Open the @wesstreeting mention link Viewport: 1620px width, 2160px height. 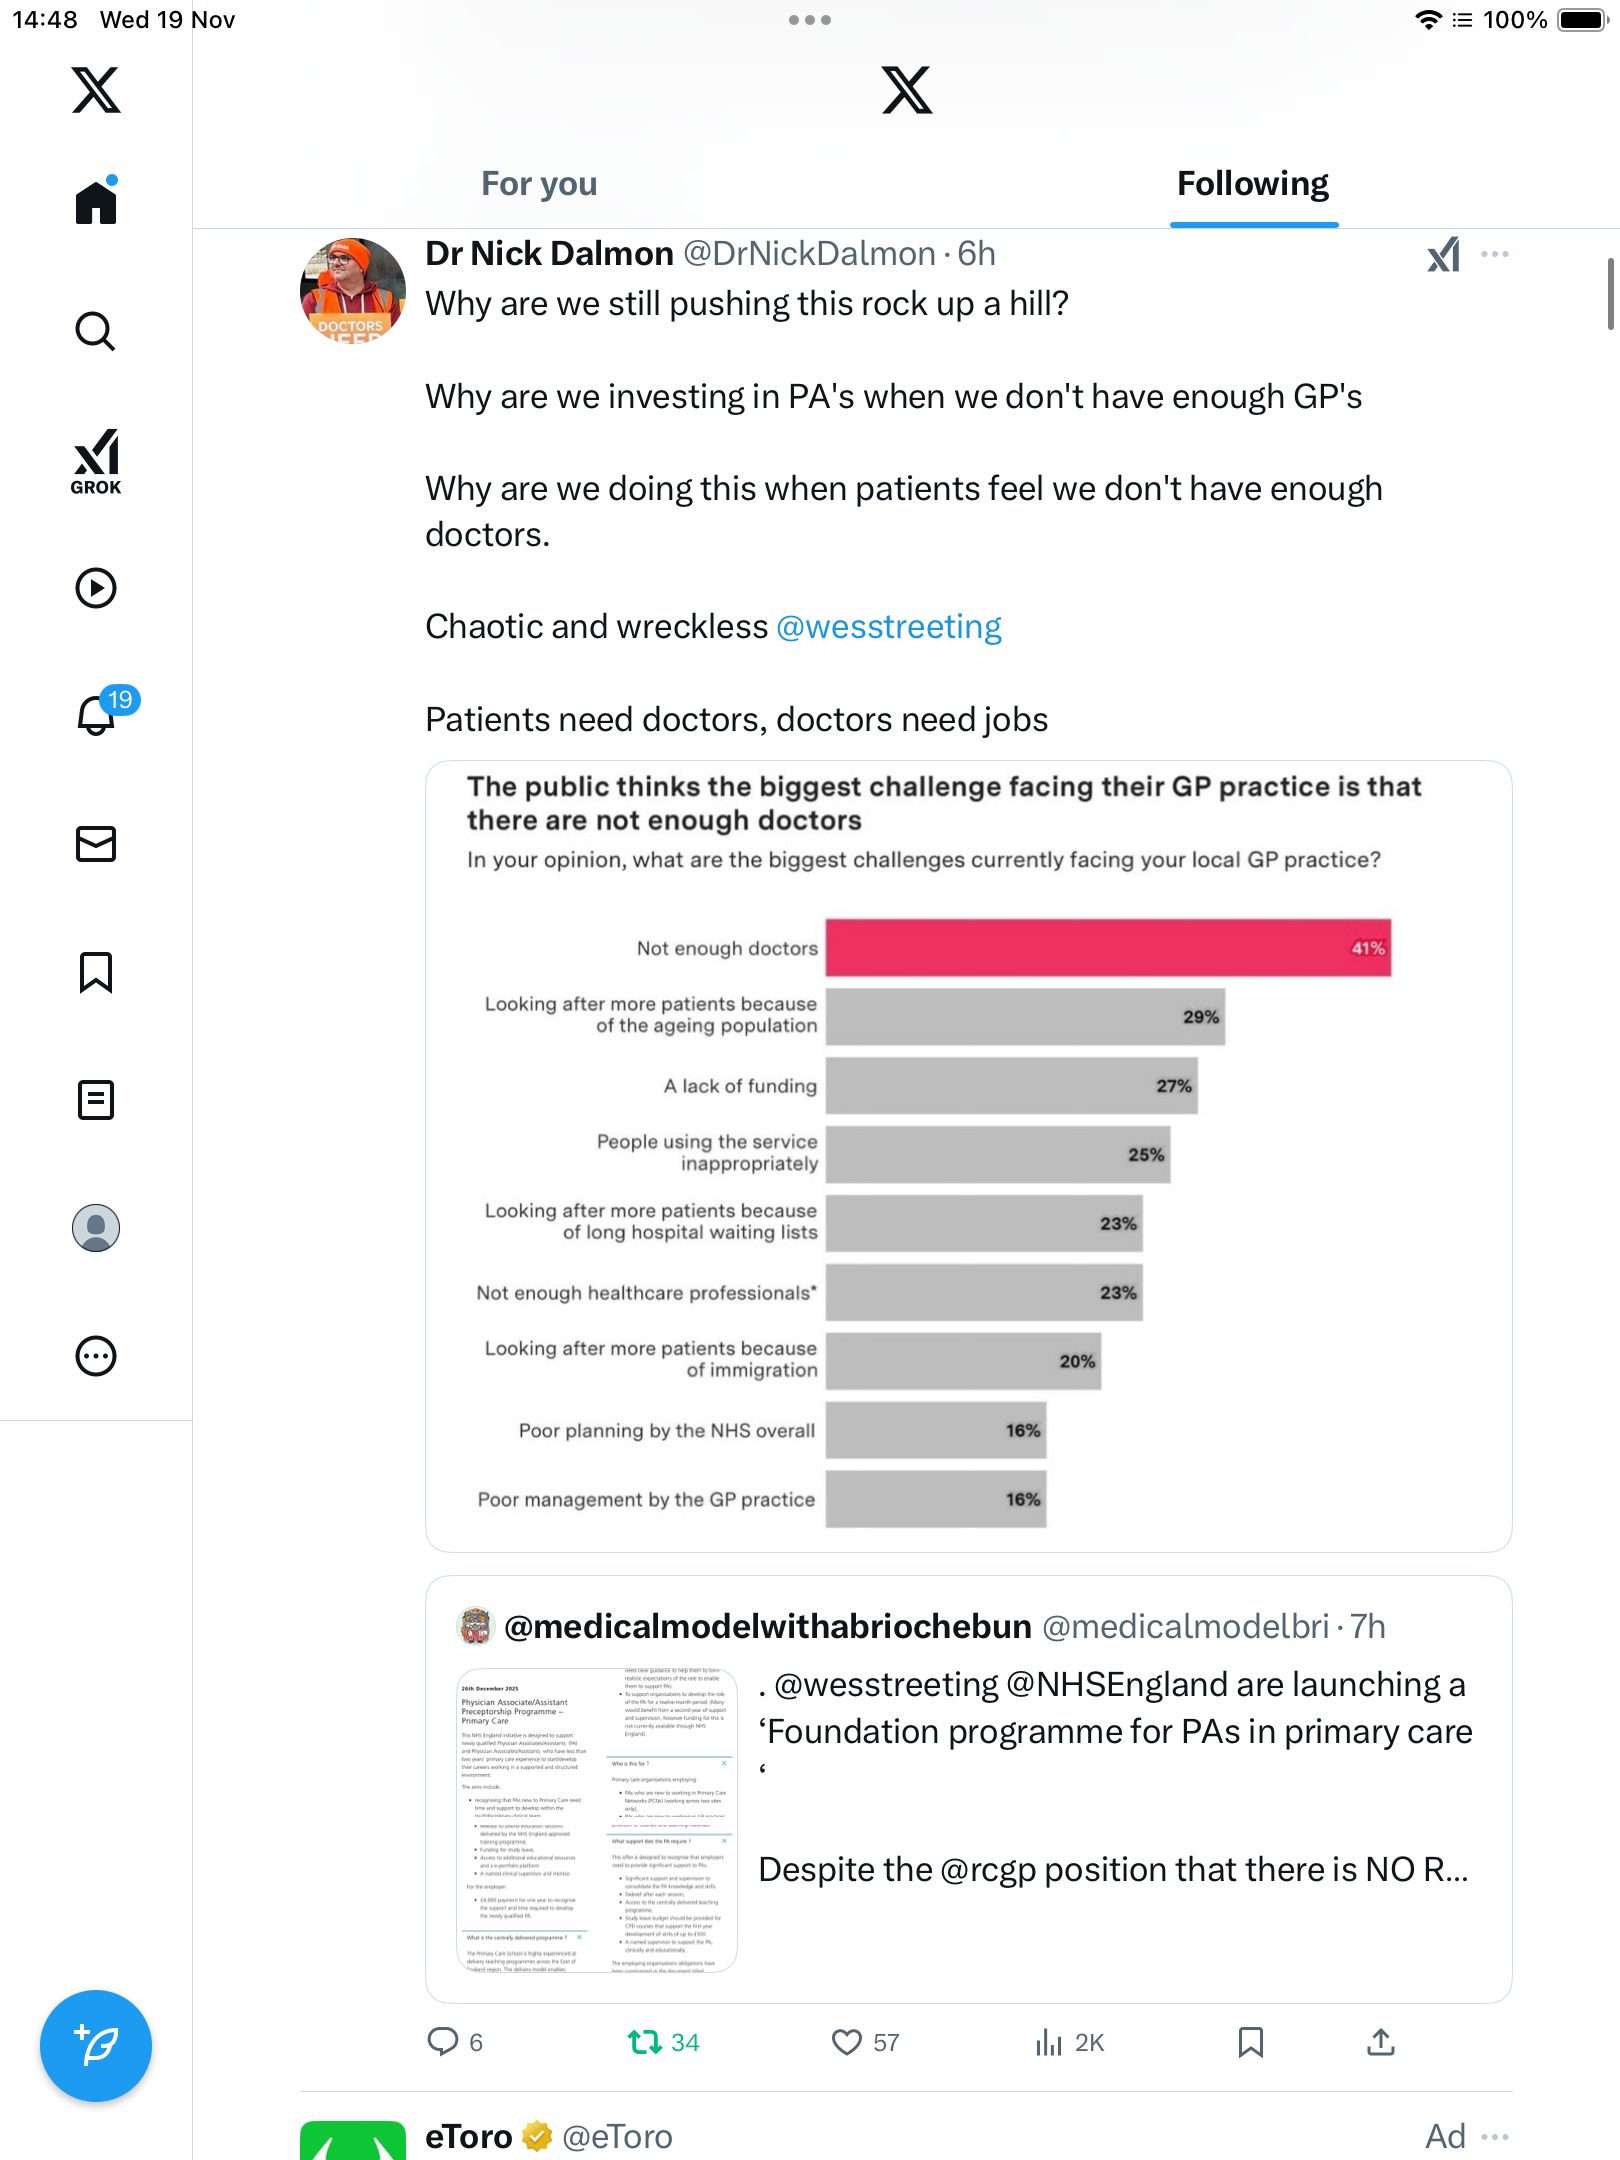coord(888,627)
